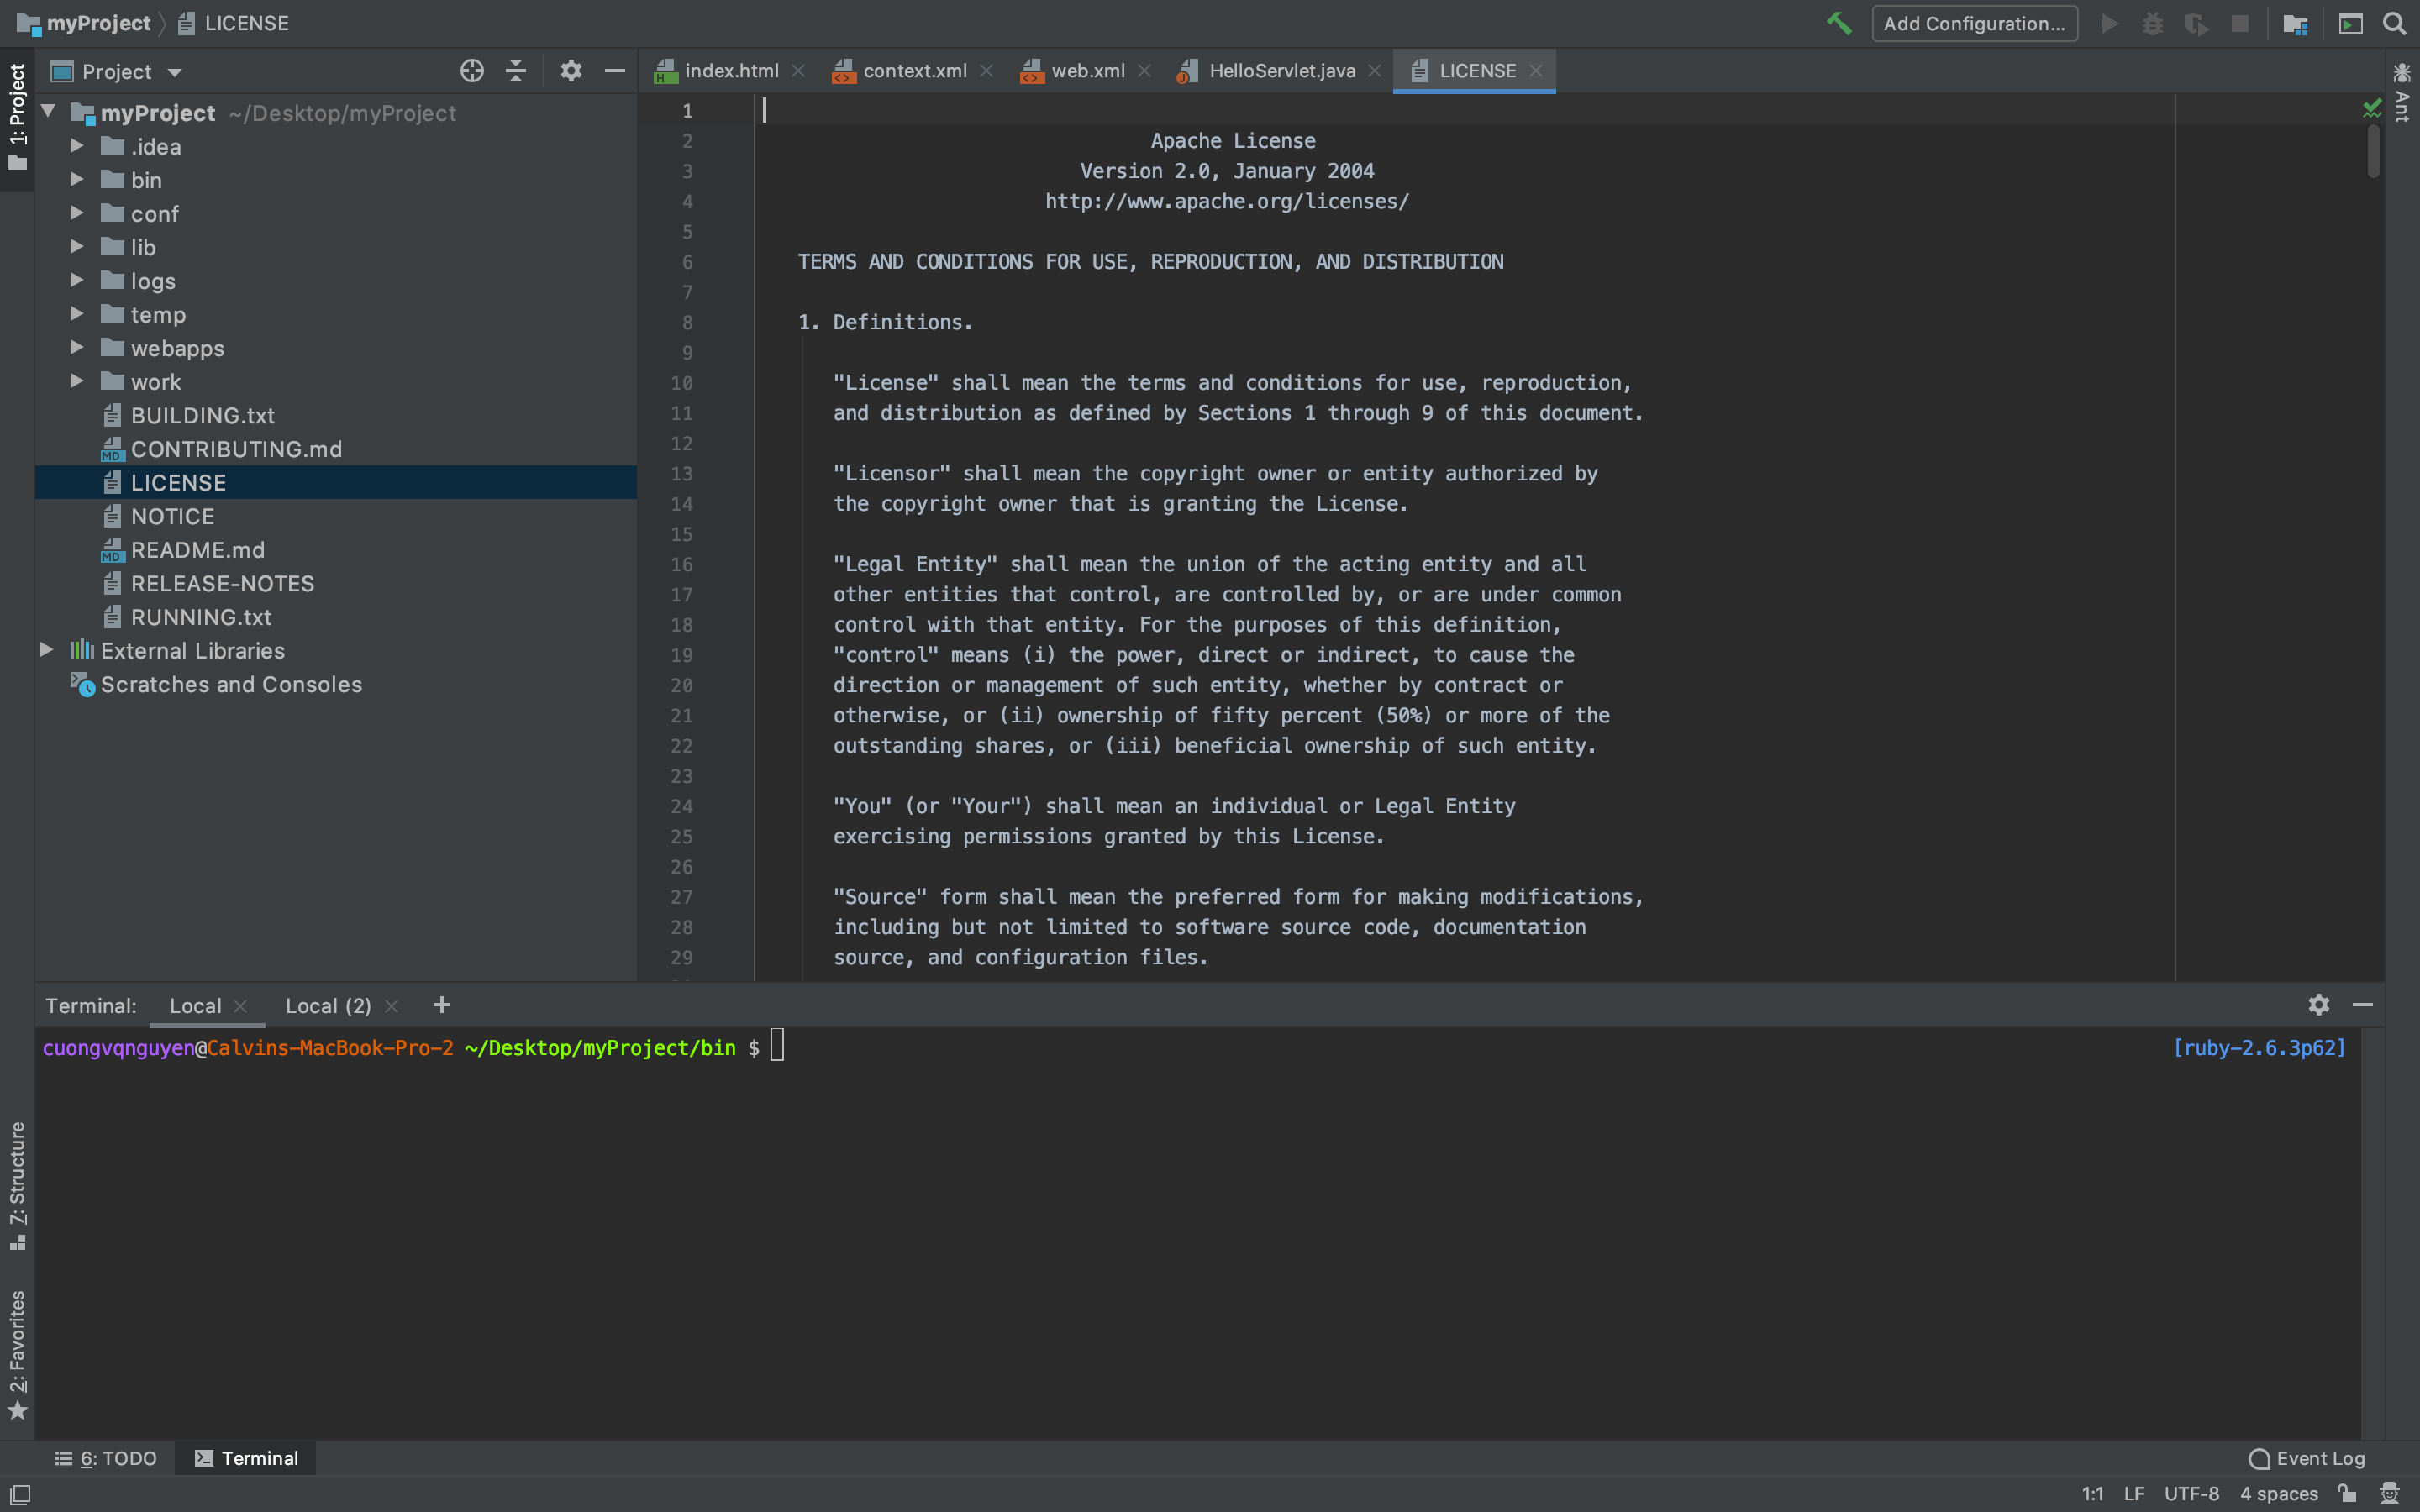Click Add Configuration button
2420x1512 pixels.
(x=1973, y=23)
